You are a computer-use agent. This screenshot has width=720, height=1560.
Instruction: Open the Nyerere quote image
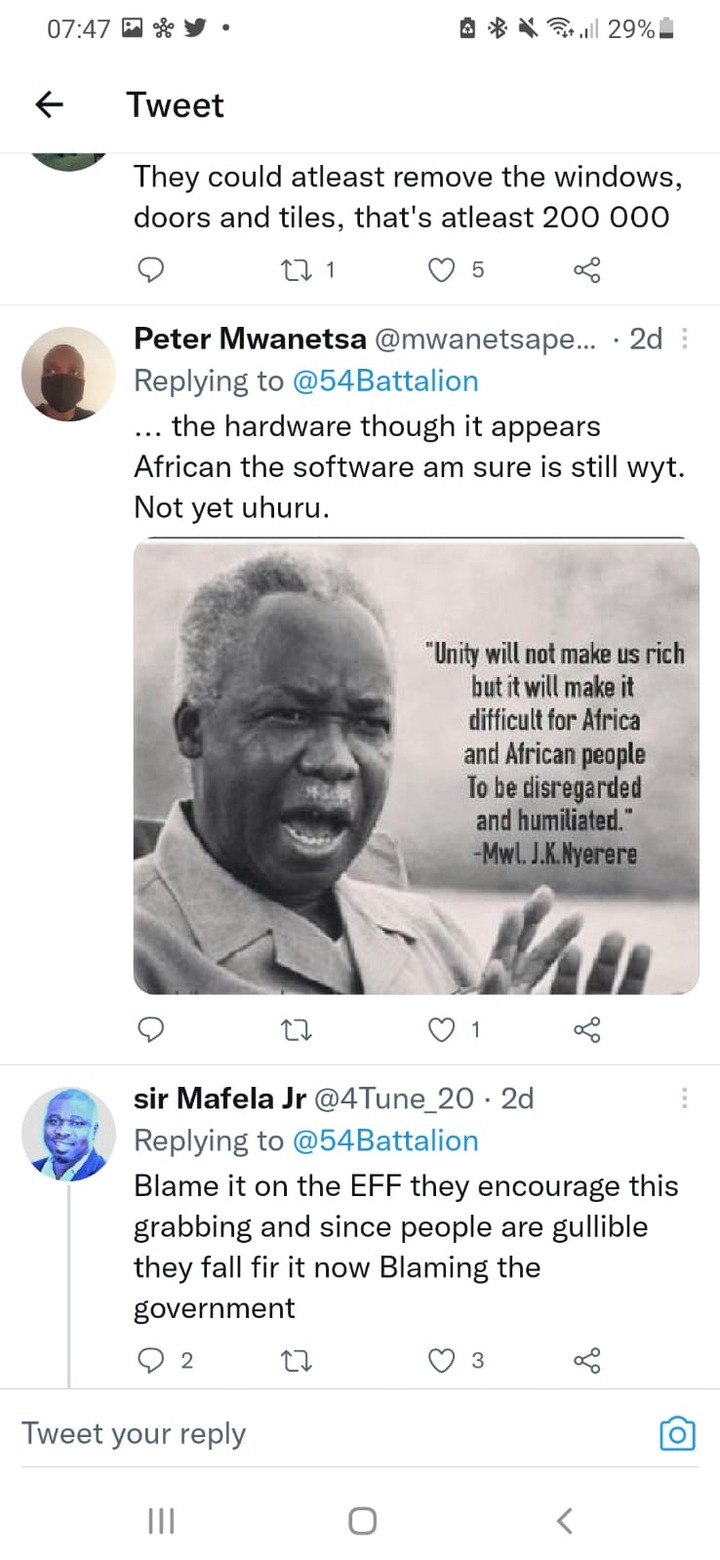[416, 766]
